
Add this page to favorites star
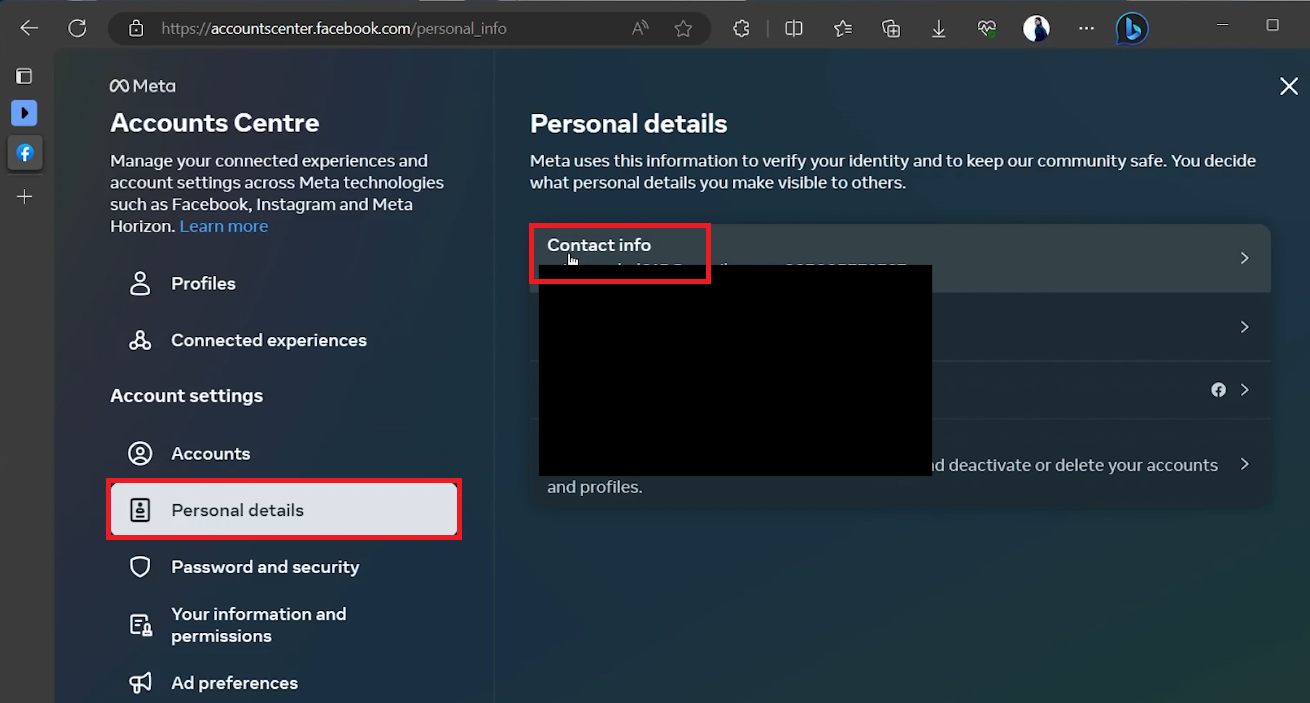click(683, 29)
